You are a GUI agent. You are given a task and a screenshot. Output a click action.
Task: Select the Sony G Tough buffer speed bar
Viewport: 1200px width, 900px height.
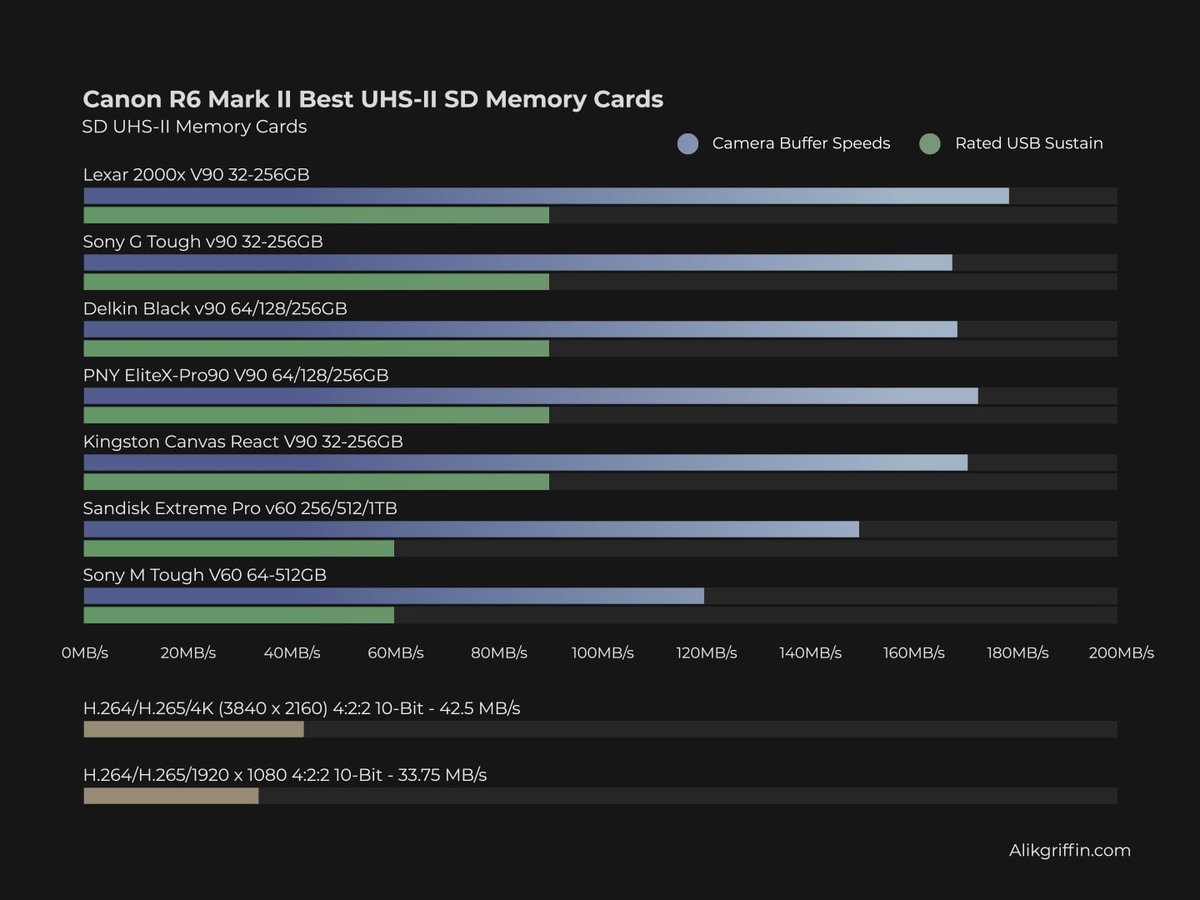point(517,262)
